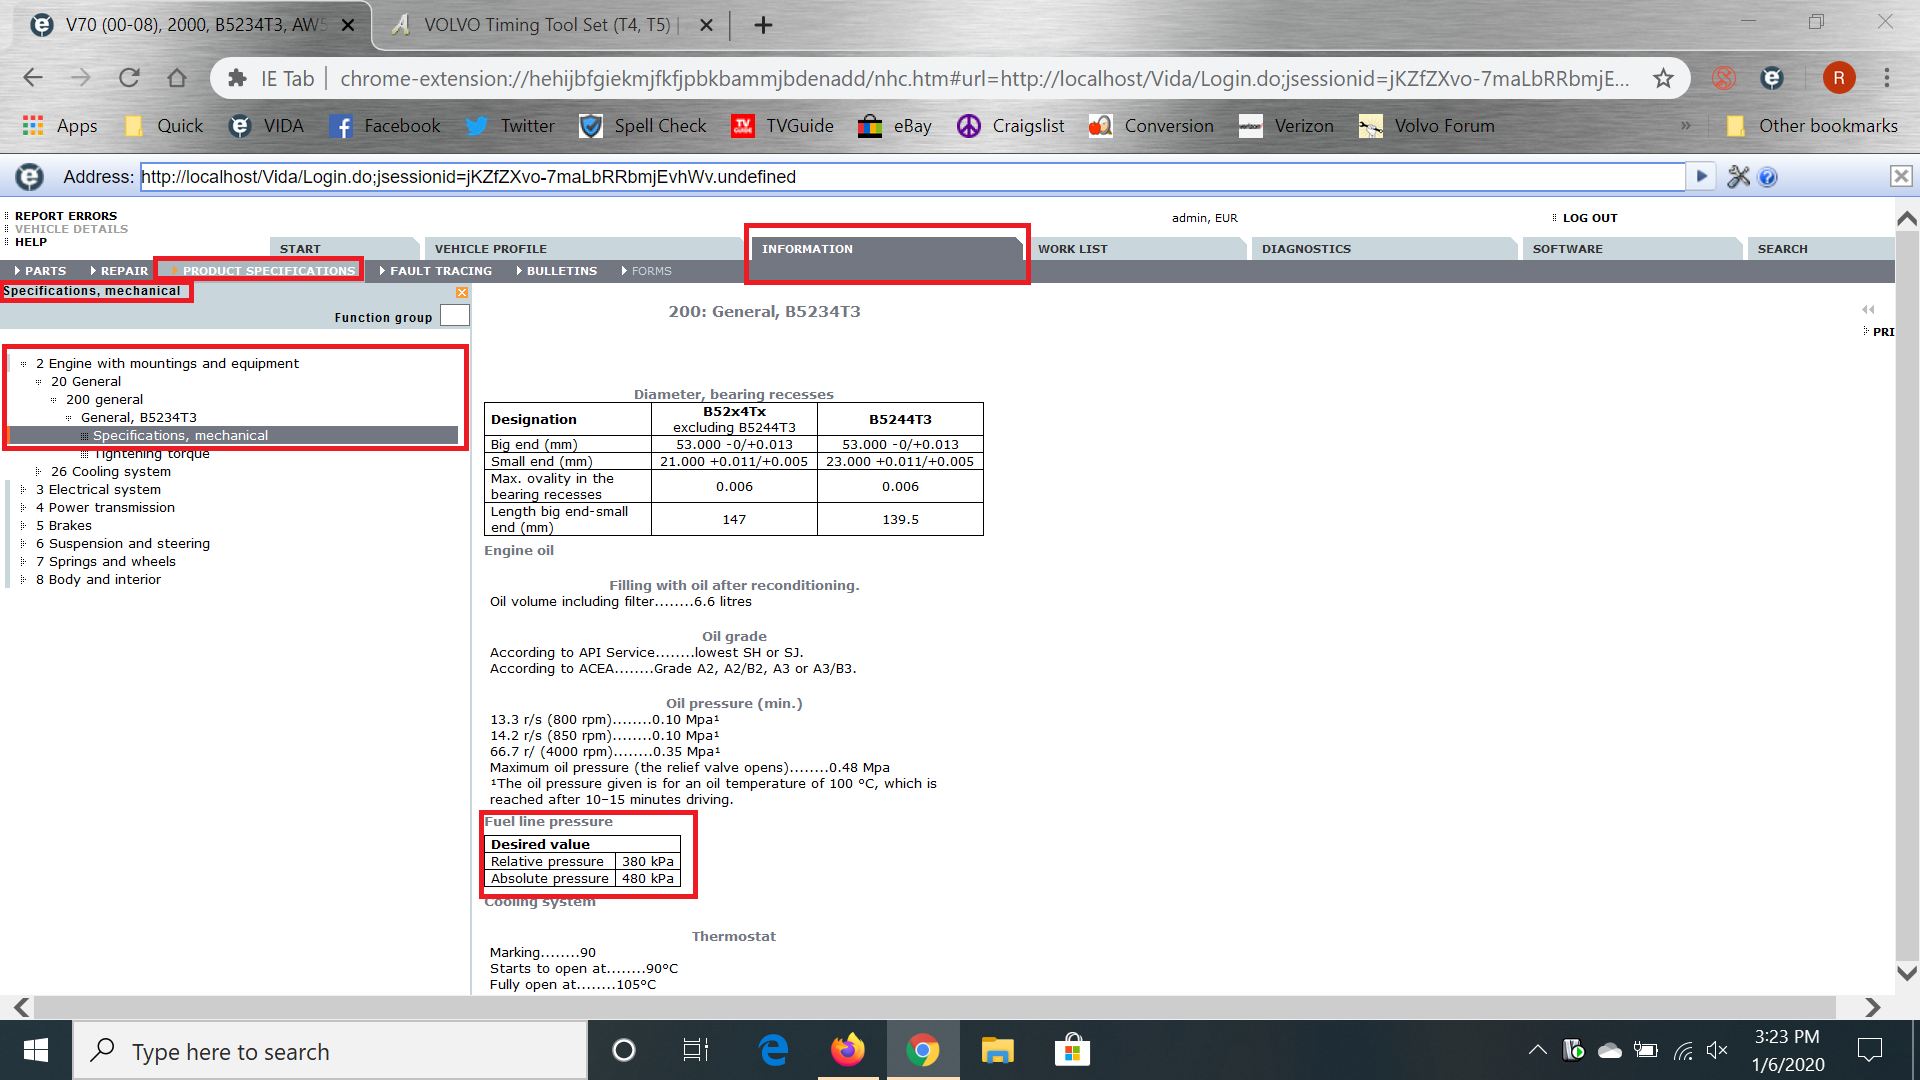This screenshot has height=1080, width=1920.
Task: Click the horizontal scrollbar right arrow
Action: pyautogui.click(x=1872, y=1007)
